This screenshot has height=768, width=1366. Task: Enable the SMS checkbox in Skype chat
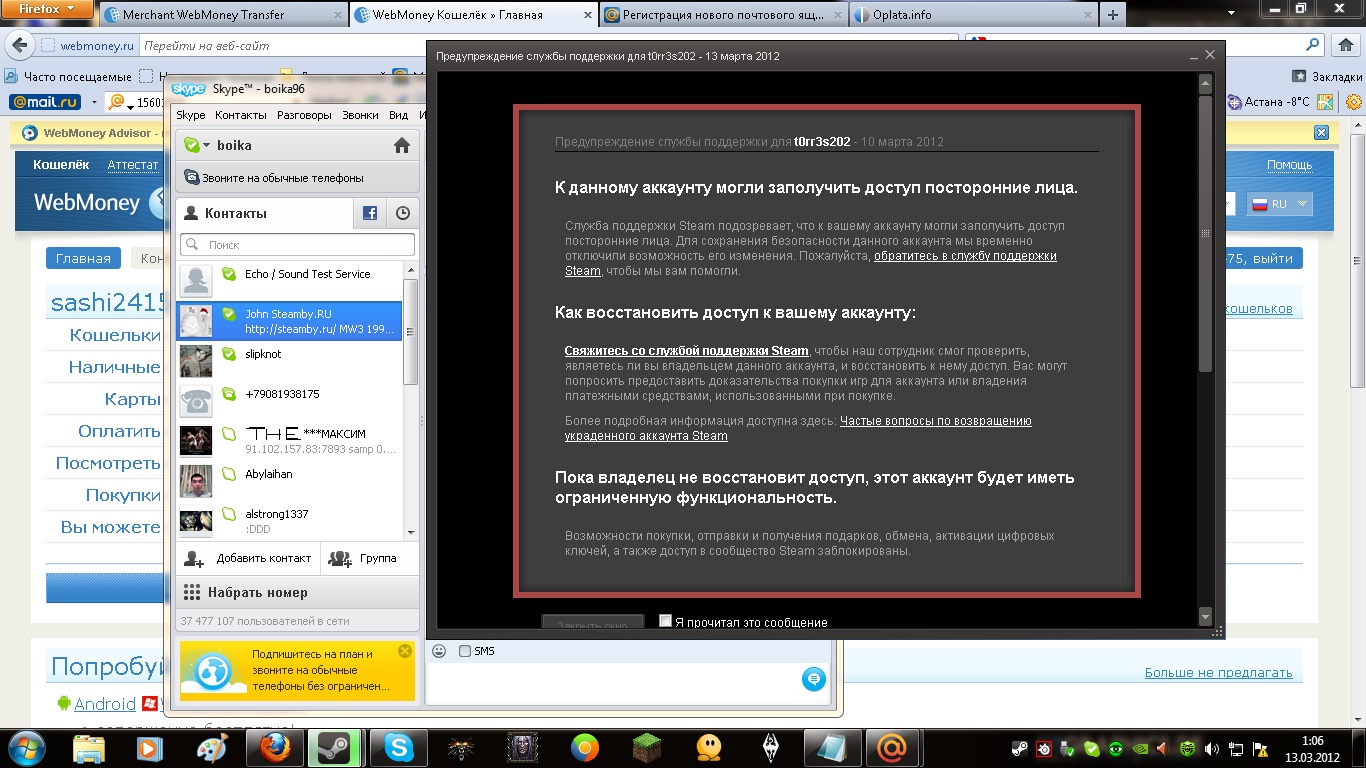point(464,652)
